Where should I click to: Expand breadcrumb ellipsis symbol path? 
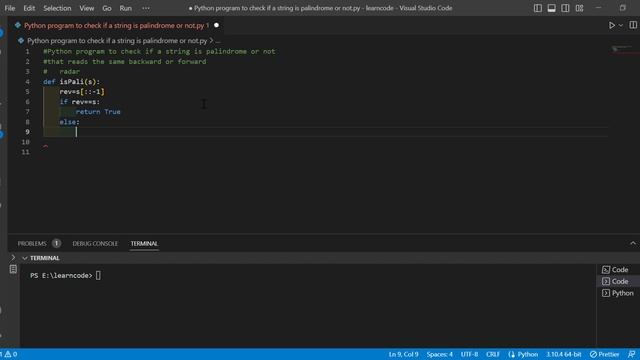pyautogui.click(x=218, y=41)
